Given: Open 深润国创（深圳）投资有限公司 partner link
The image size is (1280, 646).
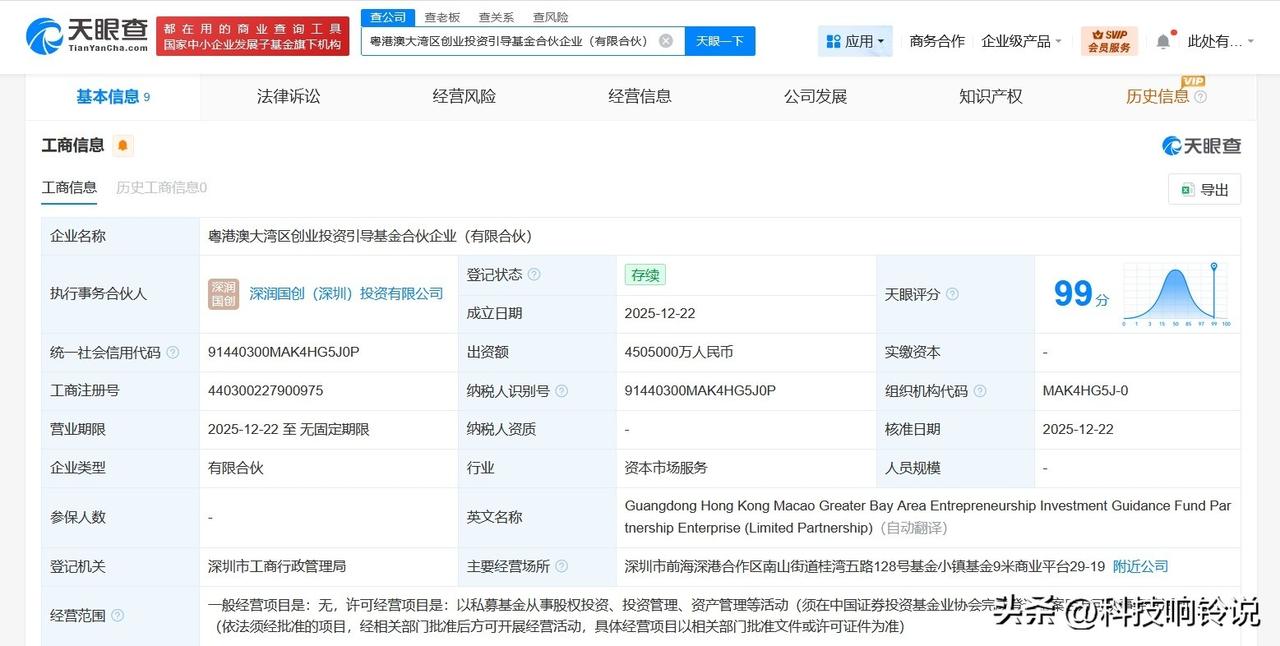Looking at the screenshot, I should [346, 293].
